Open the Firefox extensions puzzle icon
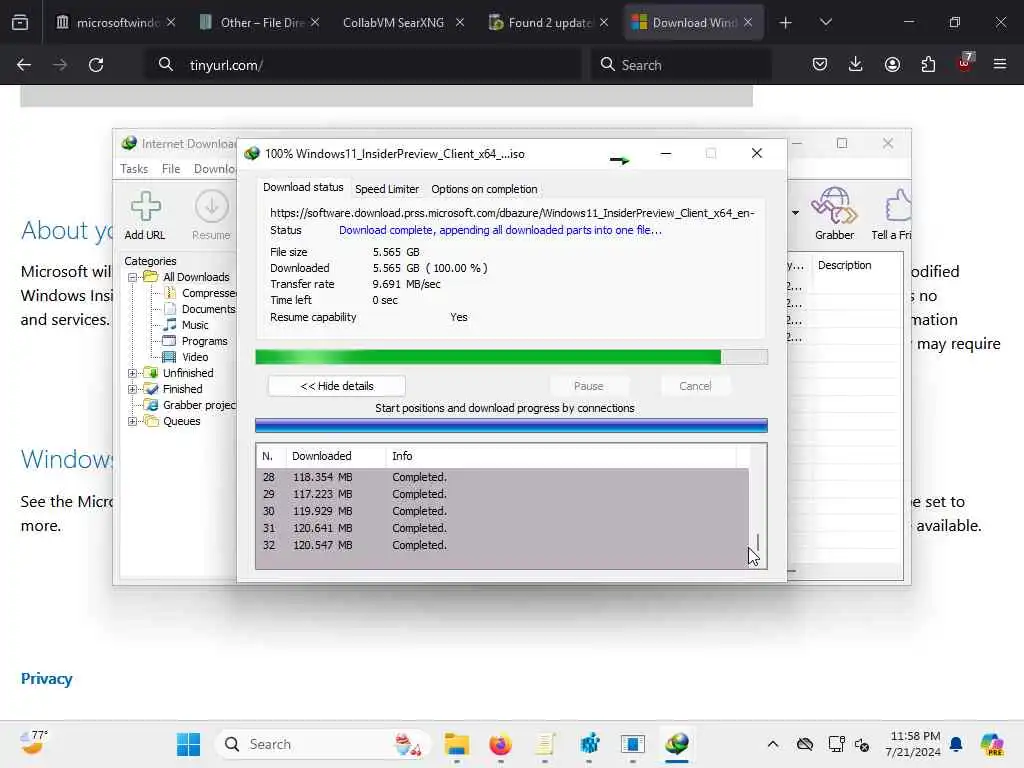Viewport: 1024px width, 768px height. 928,64
